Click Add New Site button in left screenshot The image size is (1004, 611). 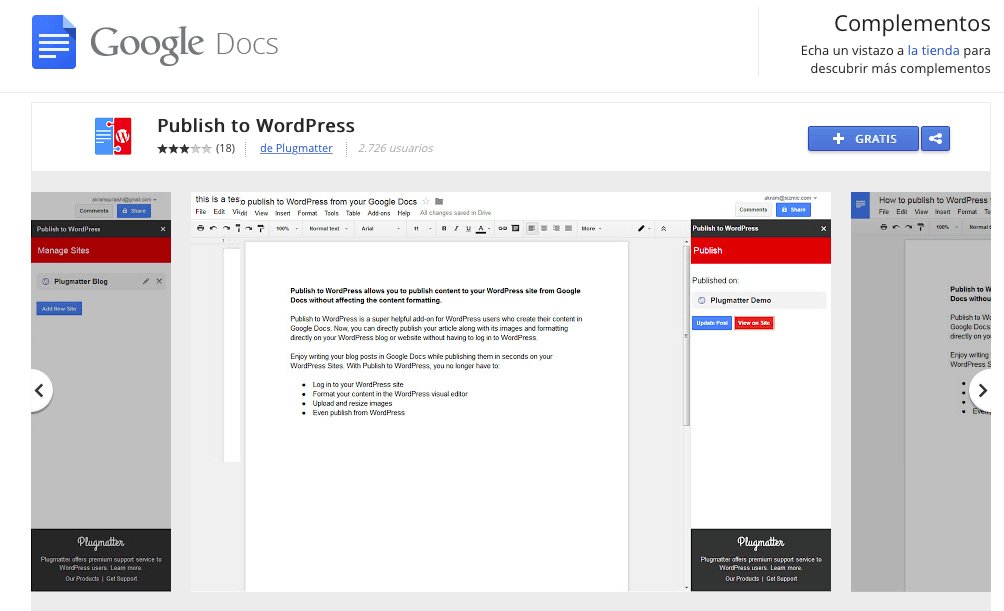pos(59,309)
